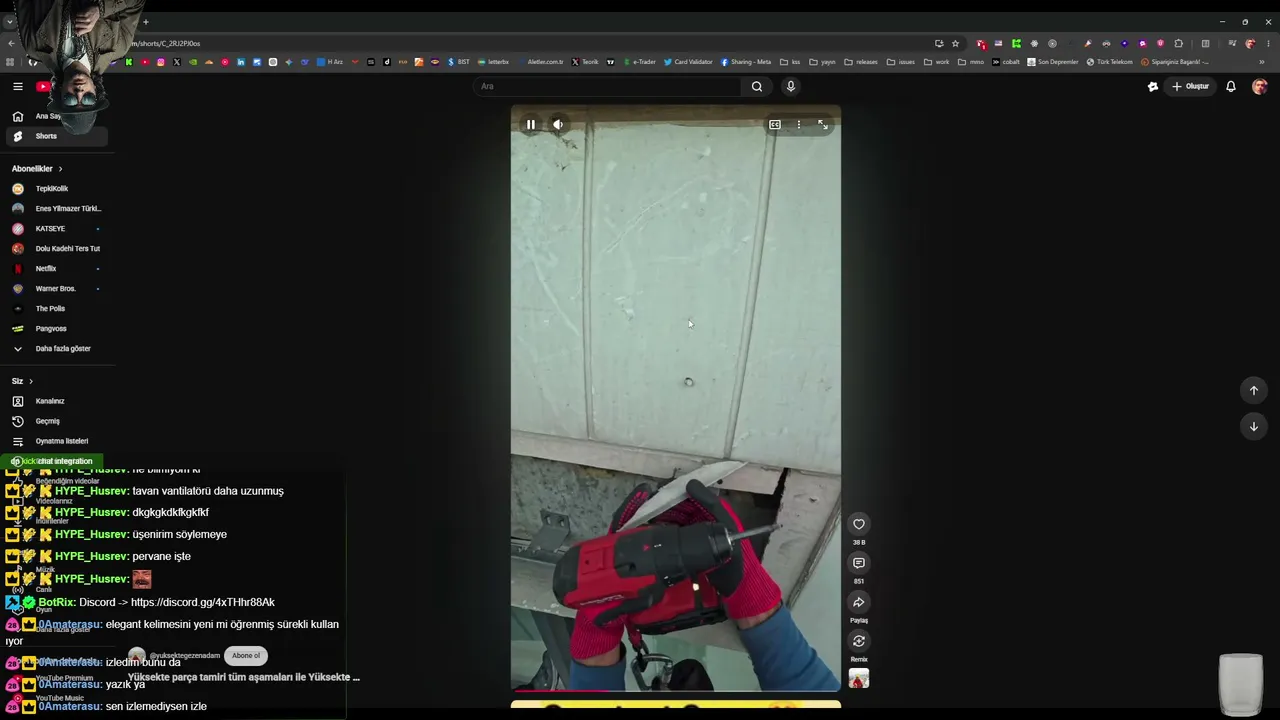The image size is (1280, 720).
Task: Open a new browser tab
Action: tap(145, 22)
